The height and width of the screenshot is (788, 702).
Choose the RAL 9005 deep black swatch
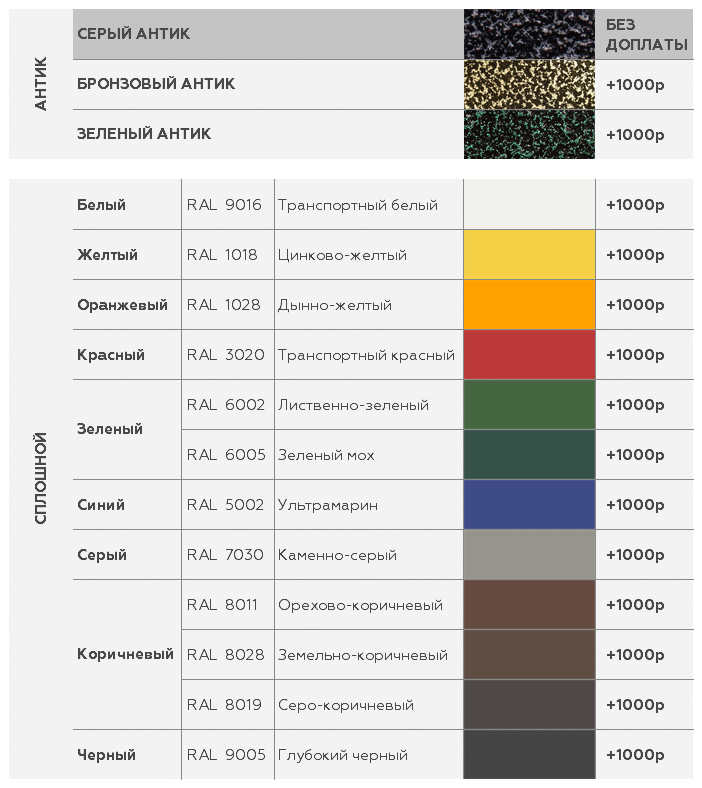[x=529, y=755]
